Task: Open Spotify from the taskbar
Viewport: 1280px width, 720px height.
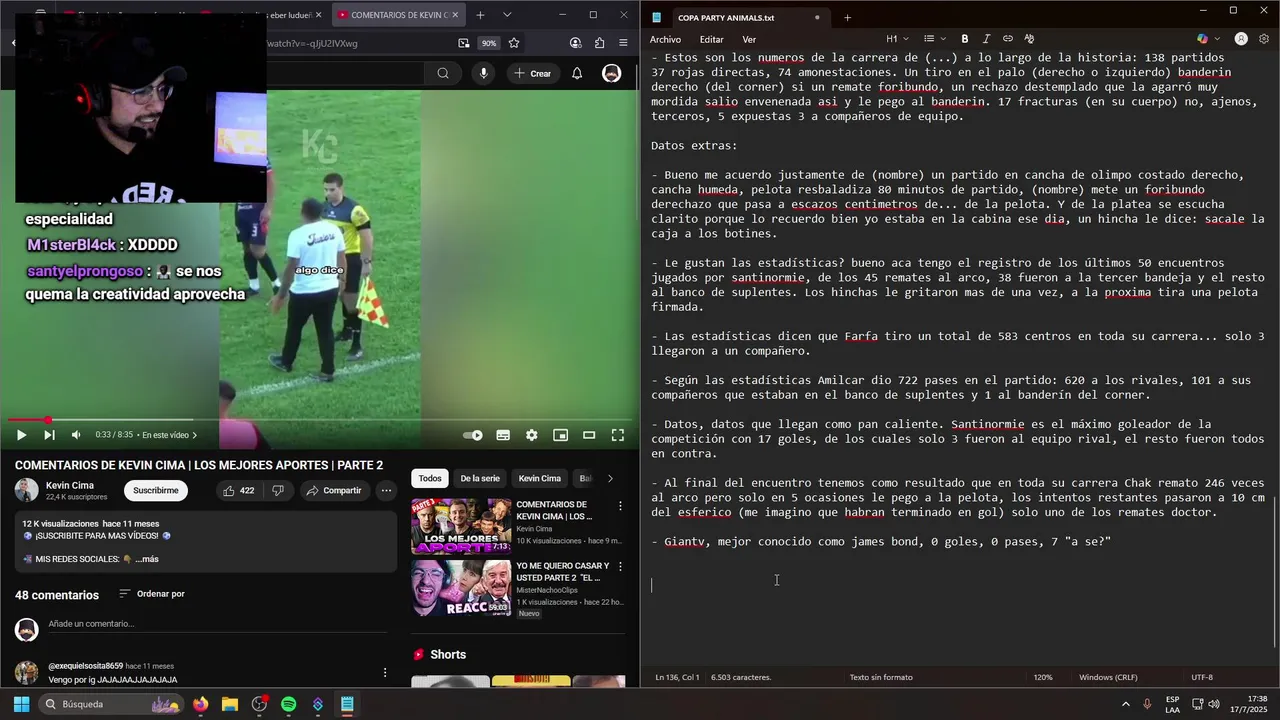Action: (289, 704)
